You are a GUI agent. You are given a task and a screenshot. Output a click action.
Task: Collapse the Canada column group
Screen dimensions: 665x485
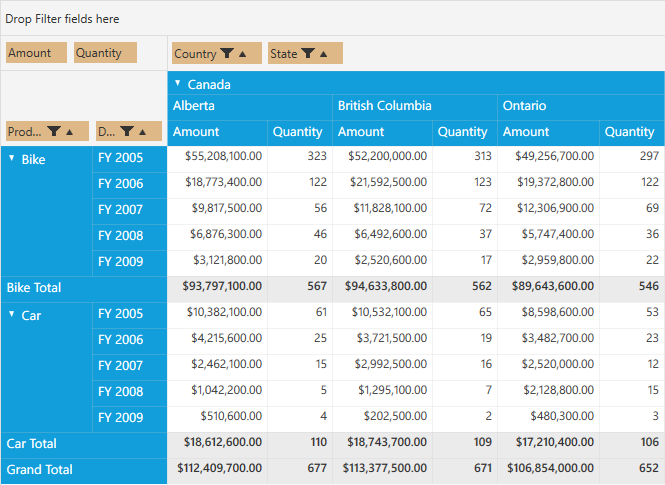[x=178, y=84]
